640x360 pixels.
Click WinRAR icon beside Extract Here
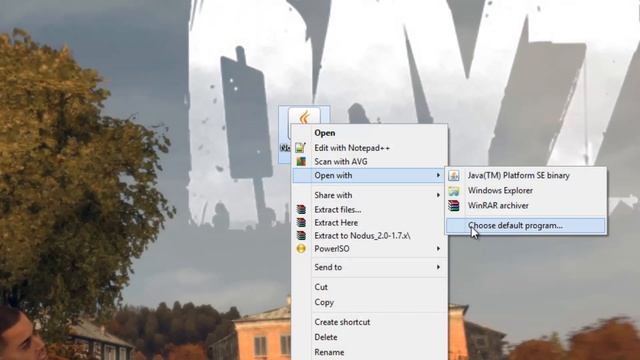pos(301,223)
